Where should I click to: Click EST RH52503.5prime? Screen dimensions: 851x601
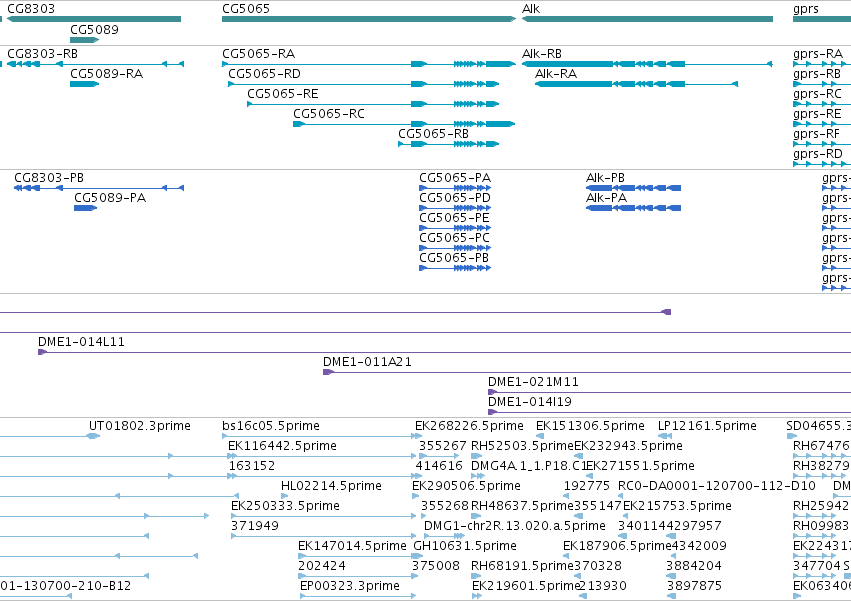coord(522,446)
